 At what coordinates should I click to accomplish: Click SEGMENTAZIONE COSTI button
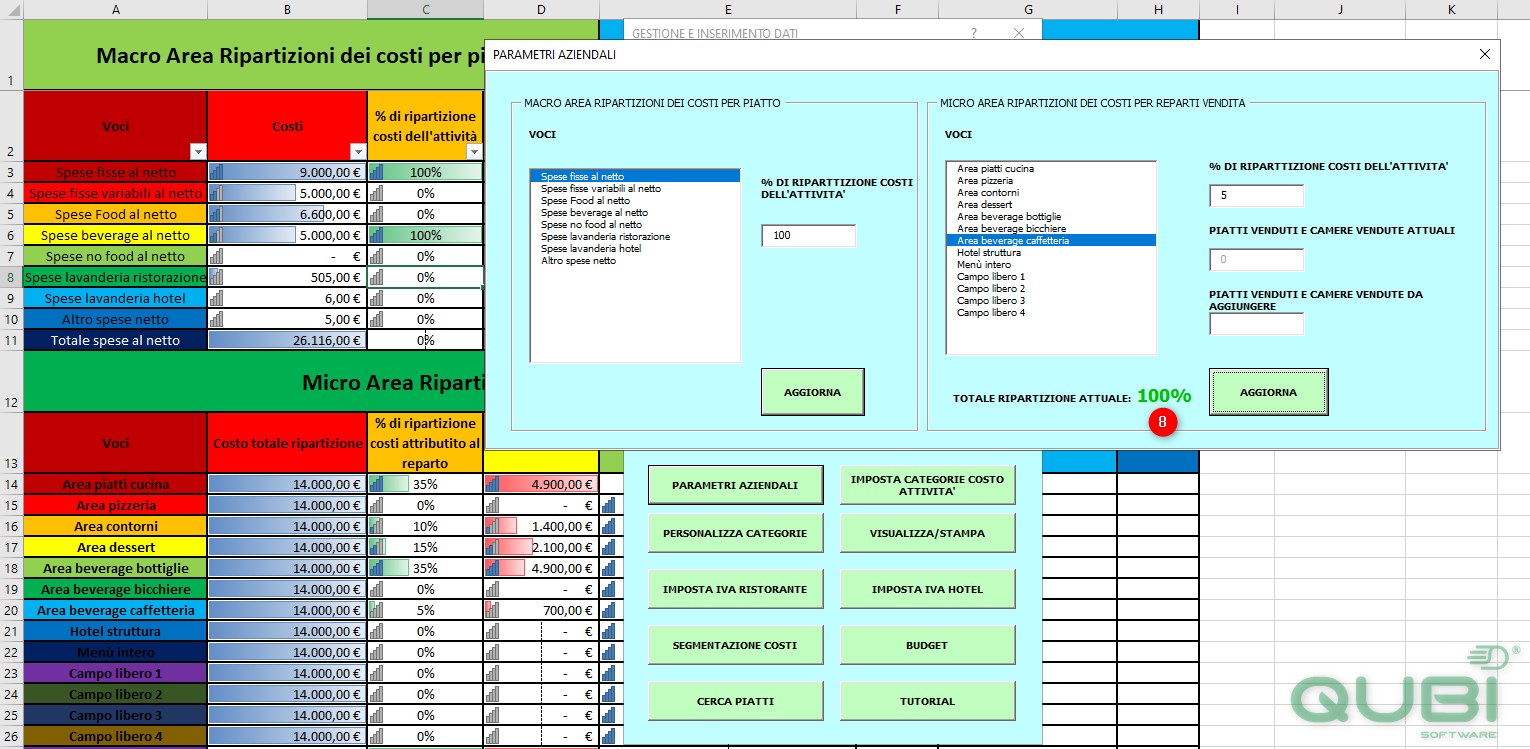tap(735, 645)
